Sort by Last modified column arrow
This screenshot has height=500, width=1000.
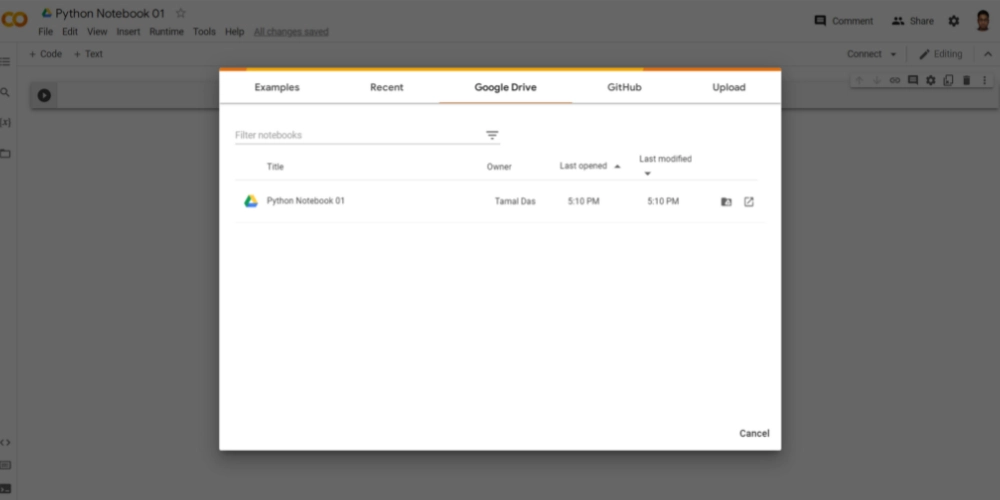click(647, 174)
